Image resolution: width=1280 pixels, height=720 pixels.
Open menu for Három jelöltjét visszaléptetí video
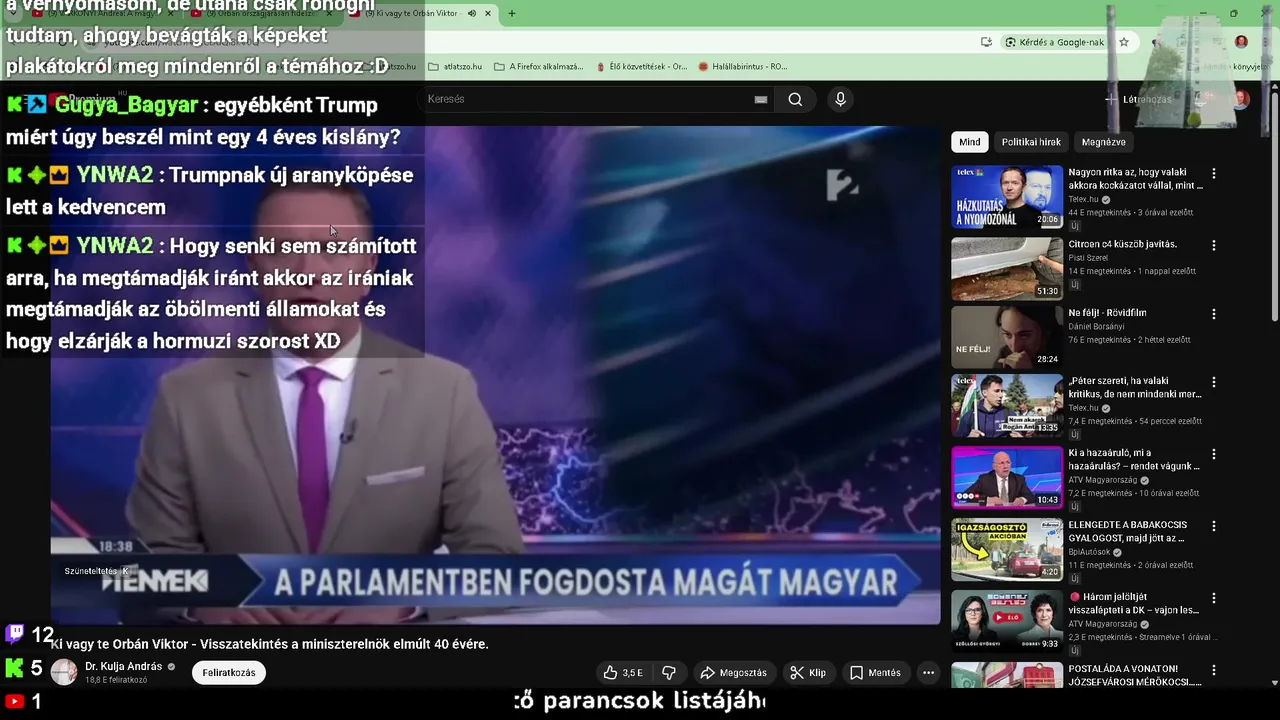[1214, 598]
